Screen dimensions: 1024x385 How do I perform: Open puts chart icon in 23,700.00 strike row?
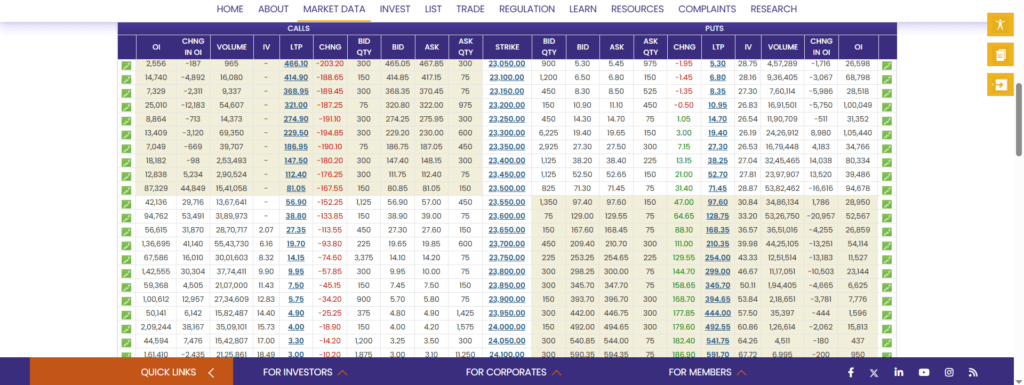[x=887, y=244]
